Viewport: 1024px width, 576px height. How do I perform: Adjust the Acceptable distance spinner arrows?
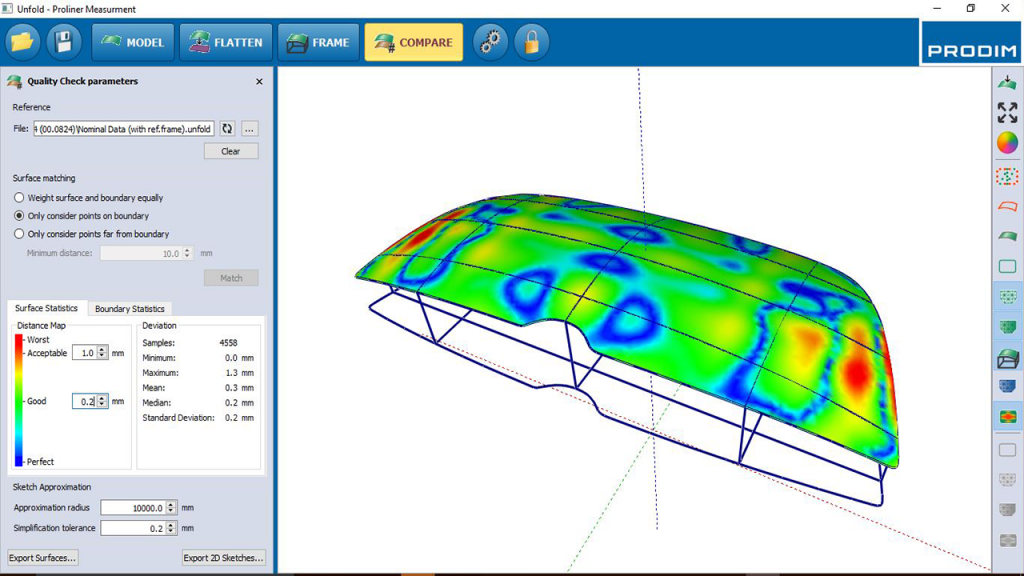(x=102, y=353)
